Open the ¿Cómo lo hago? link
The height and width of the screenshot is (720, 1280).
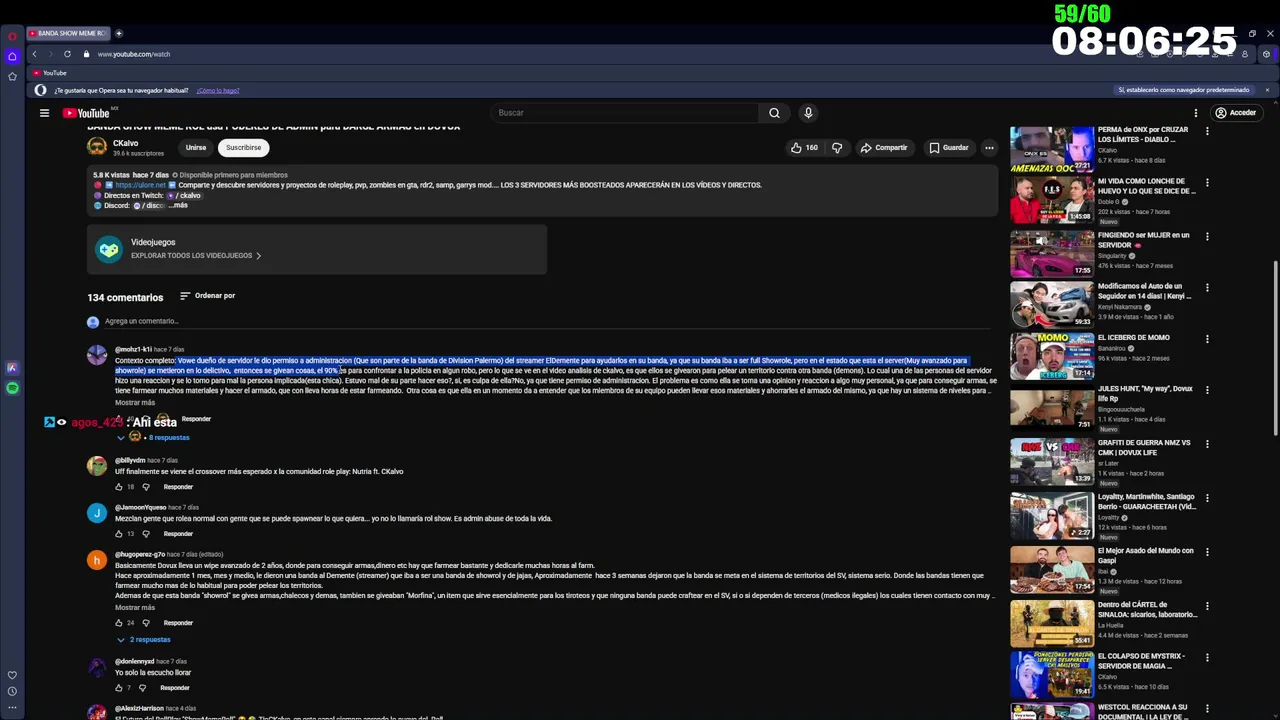(218, 91)
